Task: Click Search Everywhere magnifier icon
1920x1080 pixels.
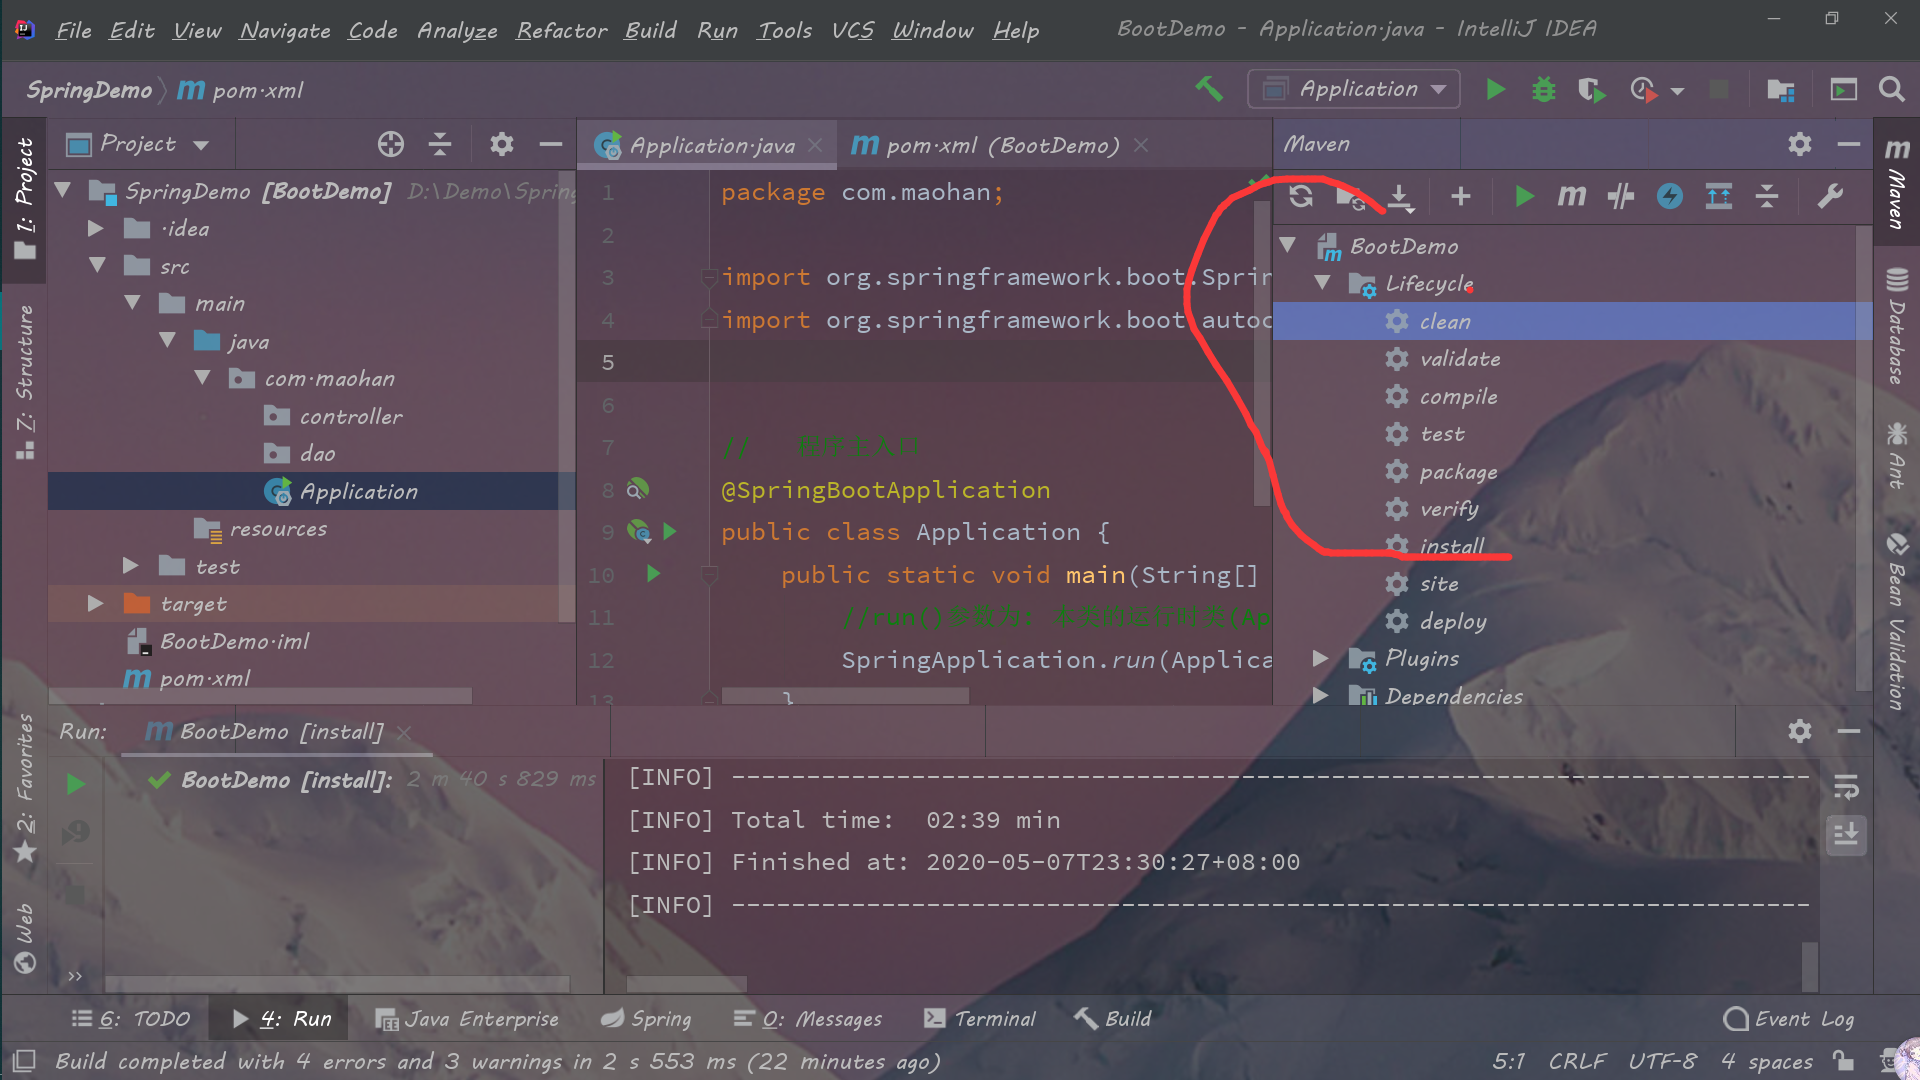Action: coord(1890,89)
